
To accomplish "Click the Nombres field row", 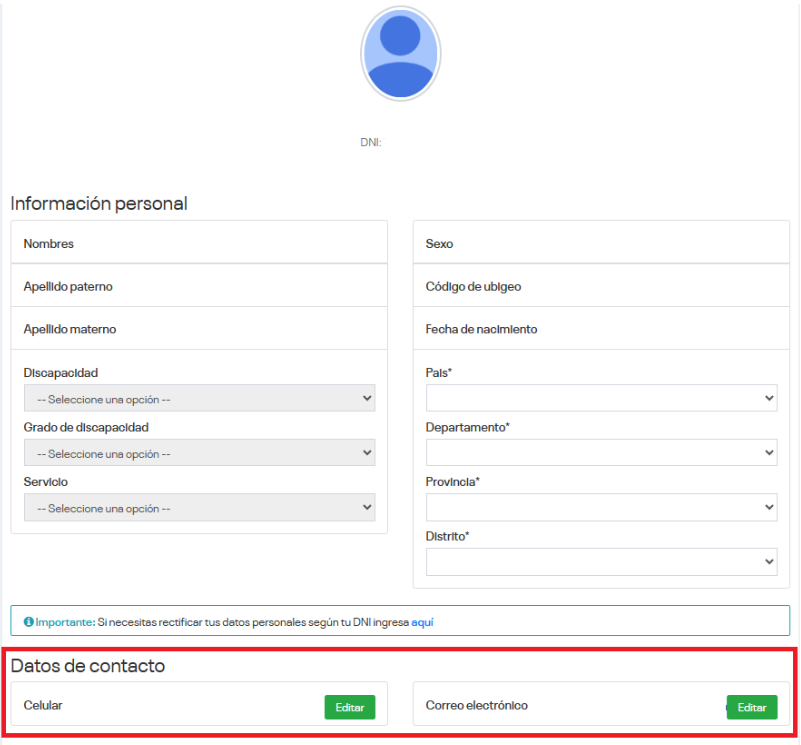I will [199, 243].
